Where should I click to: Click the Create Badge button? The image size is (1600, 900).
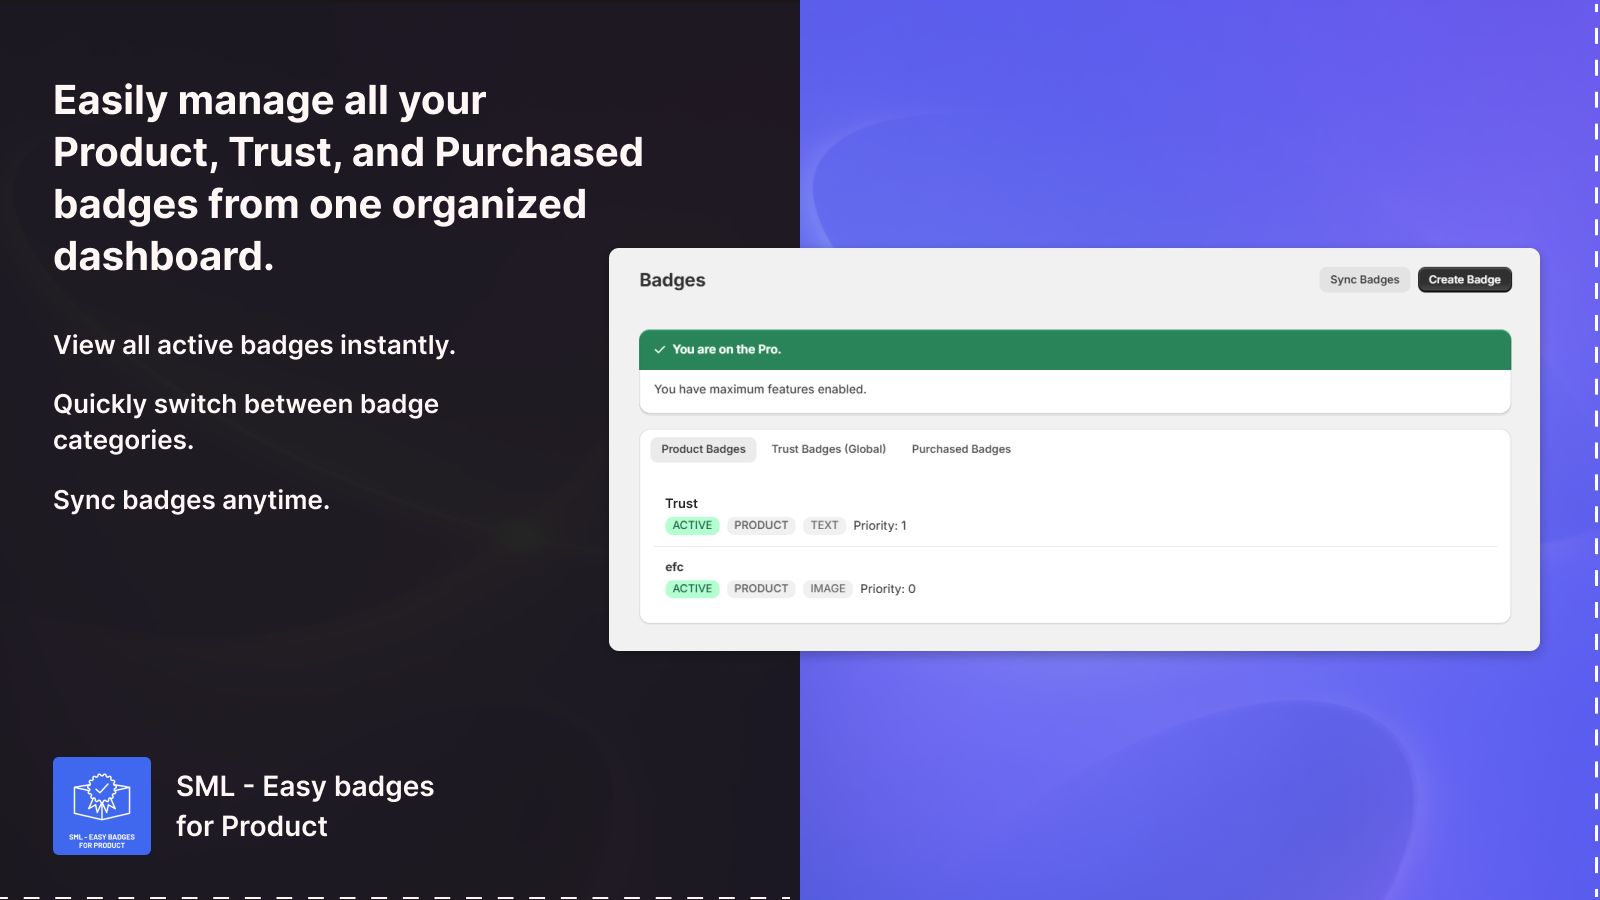click(x=1464, y=280)
